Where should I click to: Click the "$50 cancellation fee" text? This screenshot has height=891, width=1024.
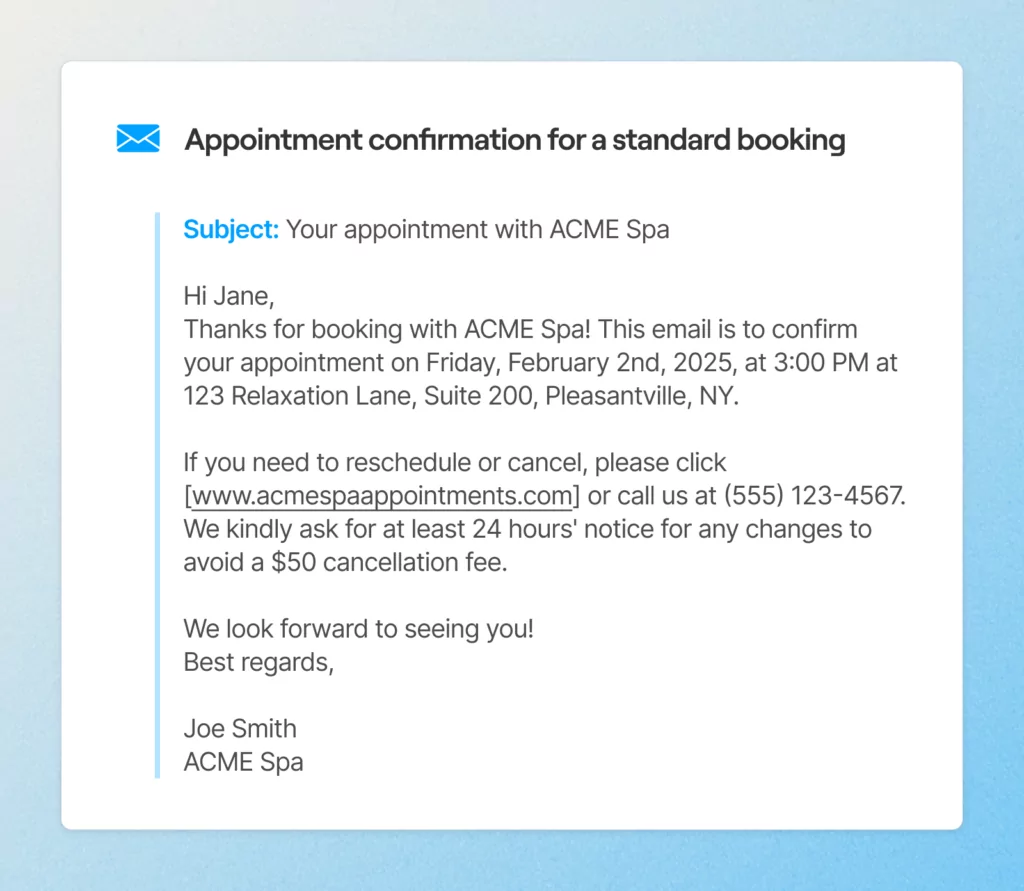[389, 562]
